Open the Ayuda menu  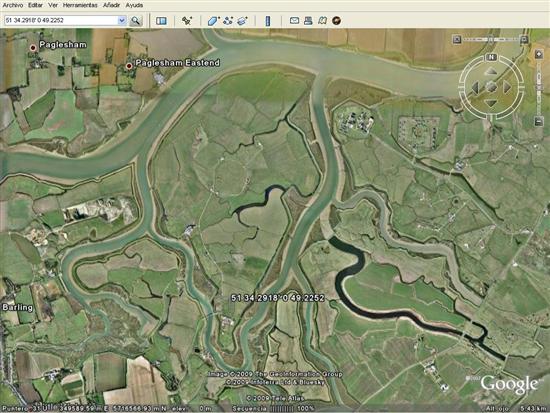pyautogui.click(x=134, y=5)
